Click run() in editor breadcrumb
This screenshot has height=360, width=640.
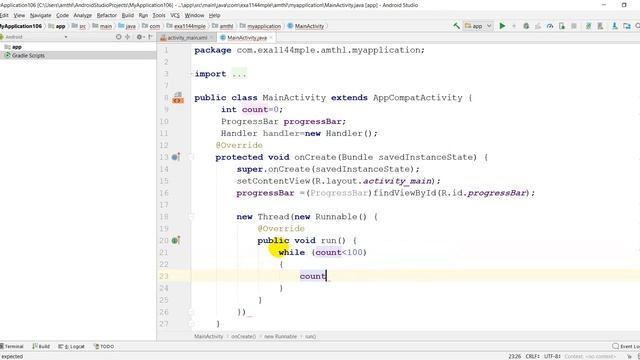pyautogui.click(x=311, y=337)
